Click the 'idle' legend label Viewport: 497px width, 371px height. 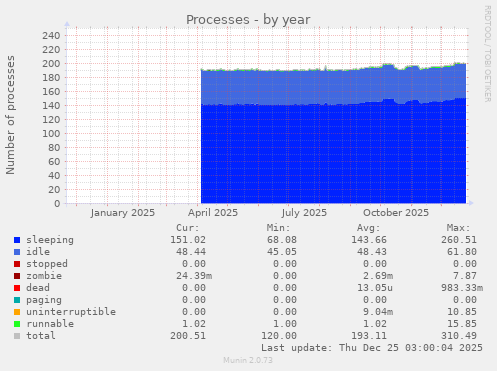click(x=38, y=252)
